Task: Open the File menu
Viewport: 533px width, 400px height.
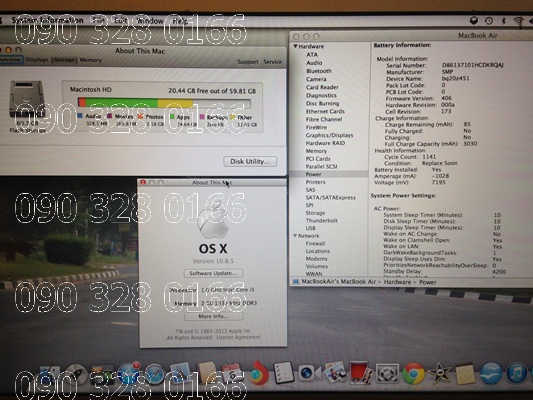Action: point(98,21)
